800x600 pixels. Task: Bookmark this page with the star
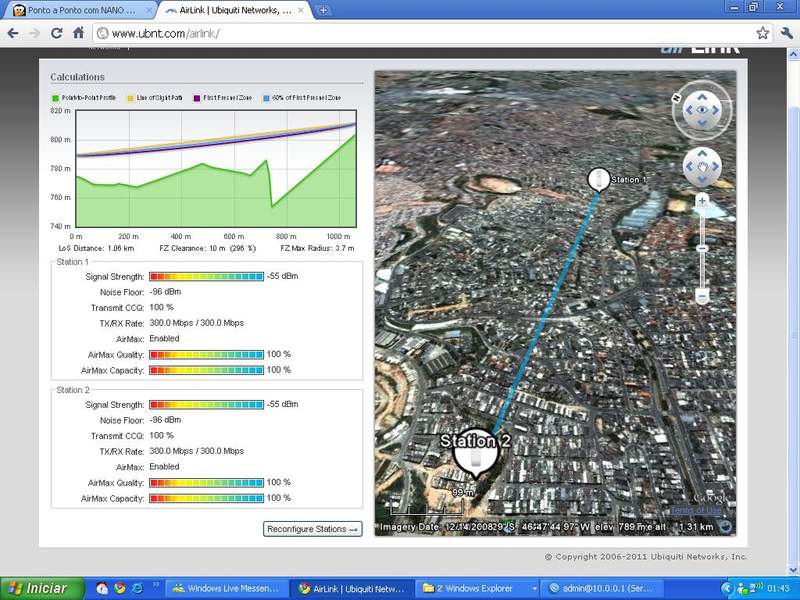763,34
